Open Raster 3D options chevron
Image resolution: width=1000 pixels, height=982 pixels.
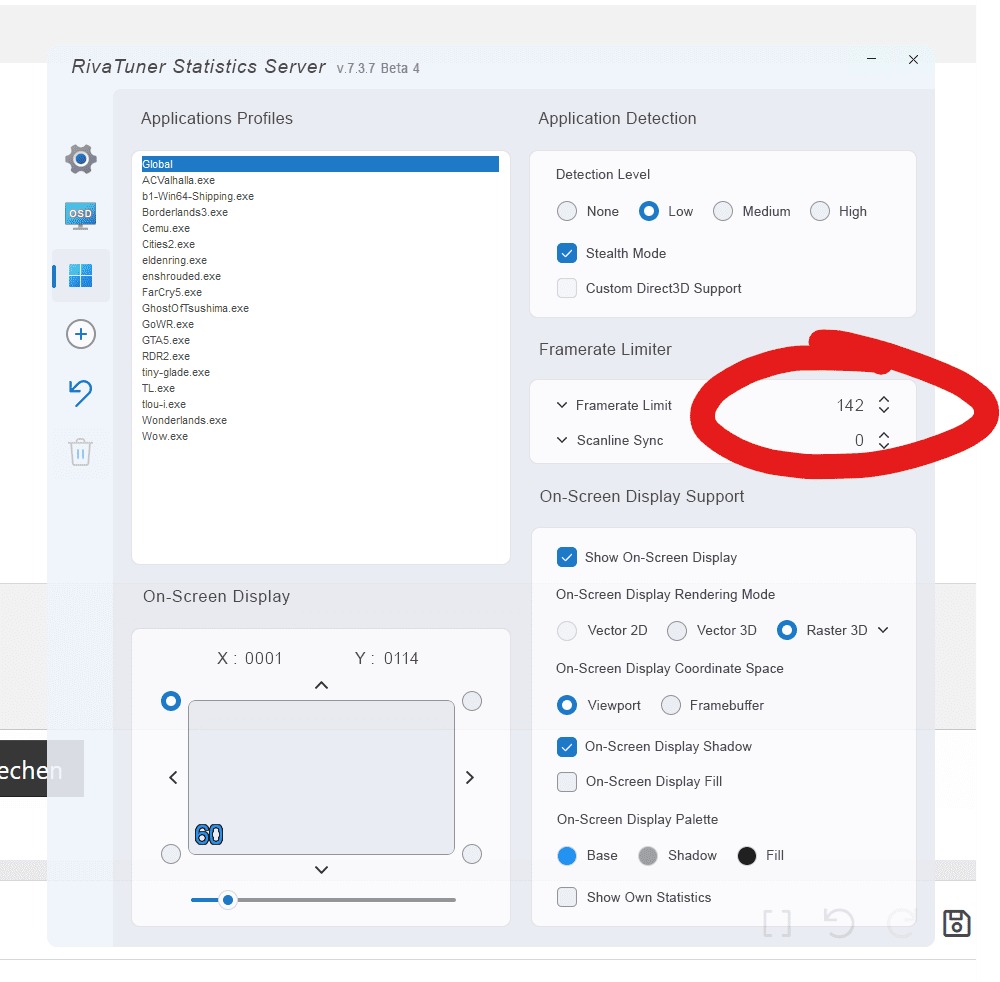click(x=883, y=630)
